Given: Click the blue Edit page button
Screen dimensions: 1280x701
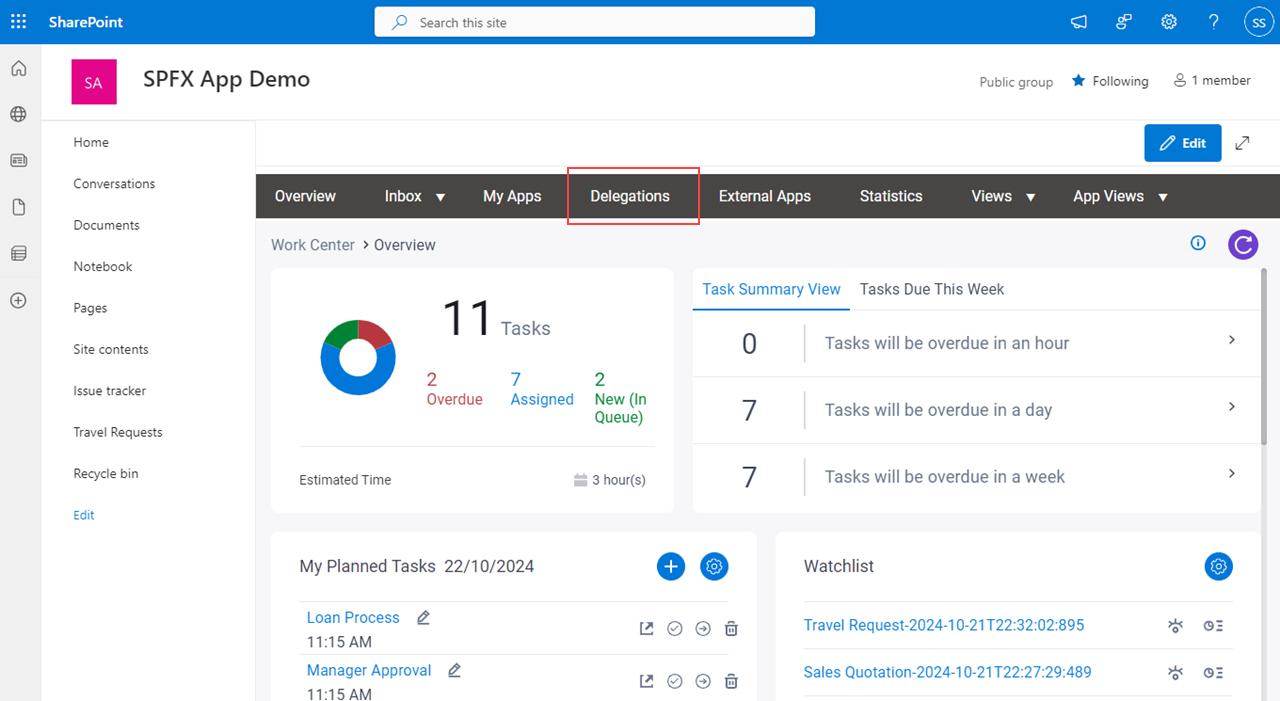Looking at the screenshot, I should pyautogui.click(x=1183, y=143).
